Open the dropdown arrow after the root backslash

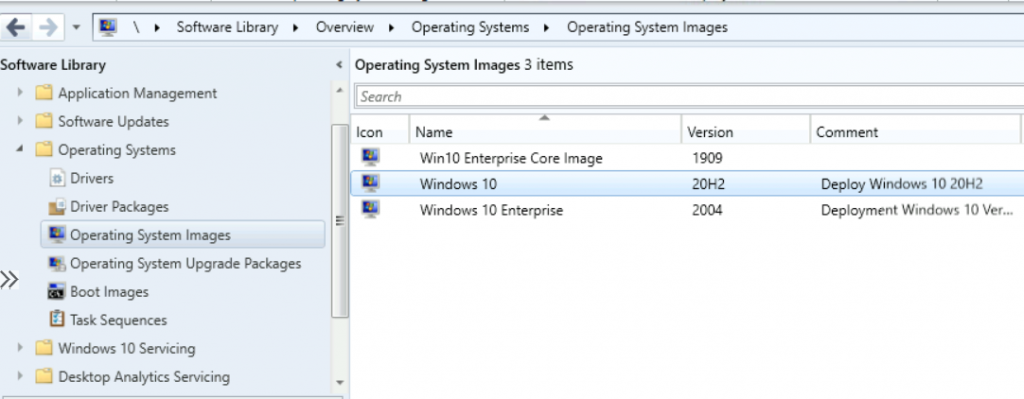coord(157,28)
